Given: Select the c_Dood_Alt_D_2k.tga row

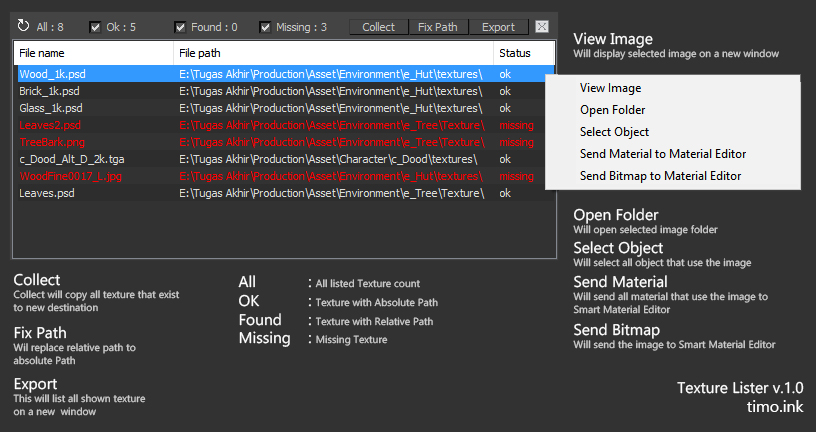Looking at the screenshot, I should coord(72,159).
